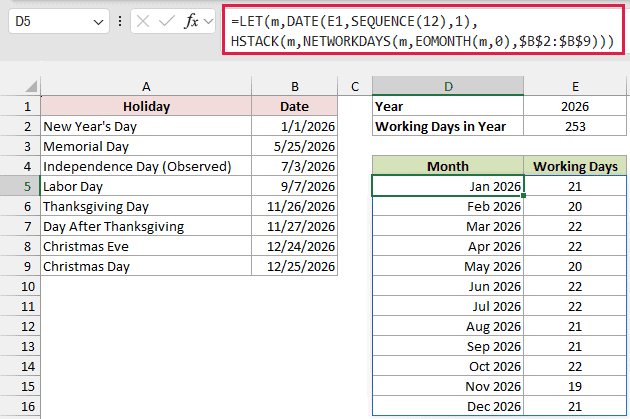630x419 pixels.
Task: Select column E header
Action: pos(575,86)
